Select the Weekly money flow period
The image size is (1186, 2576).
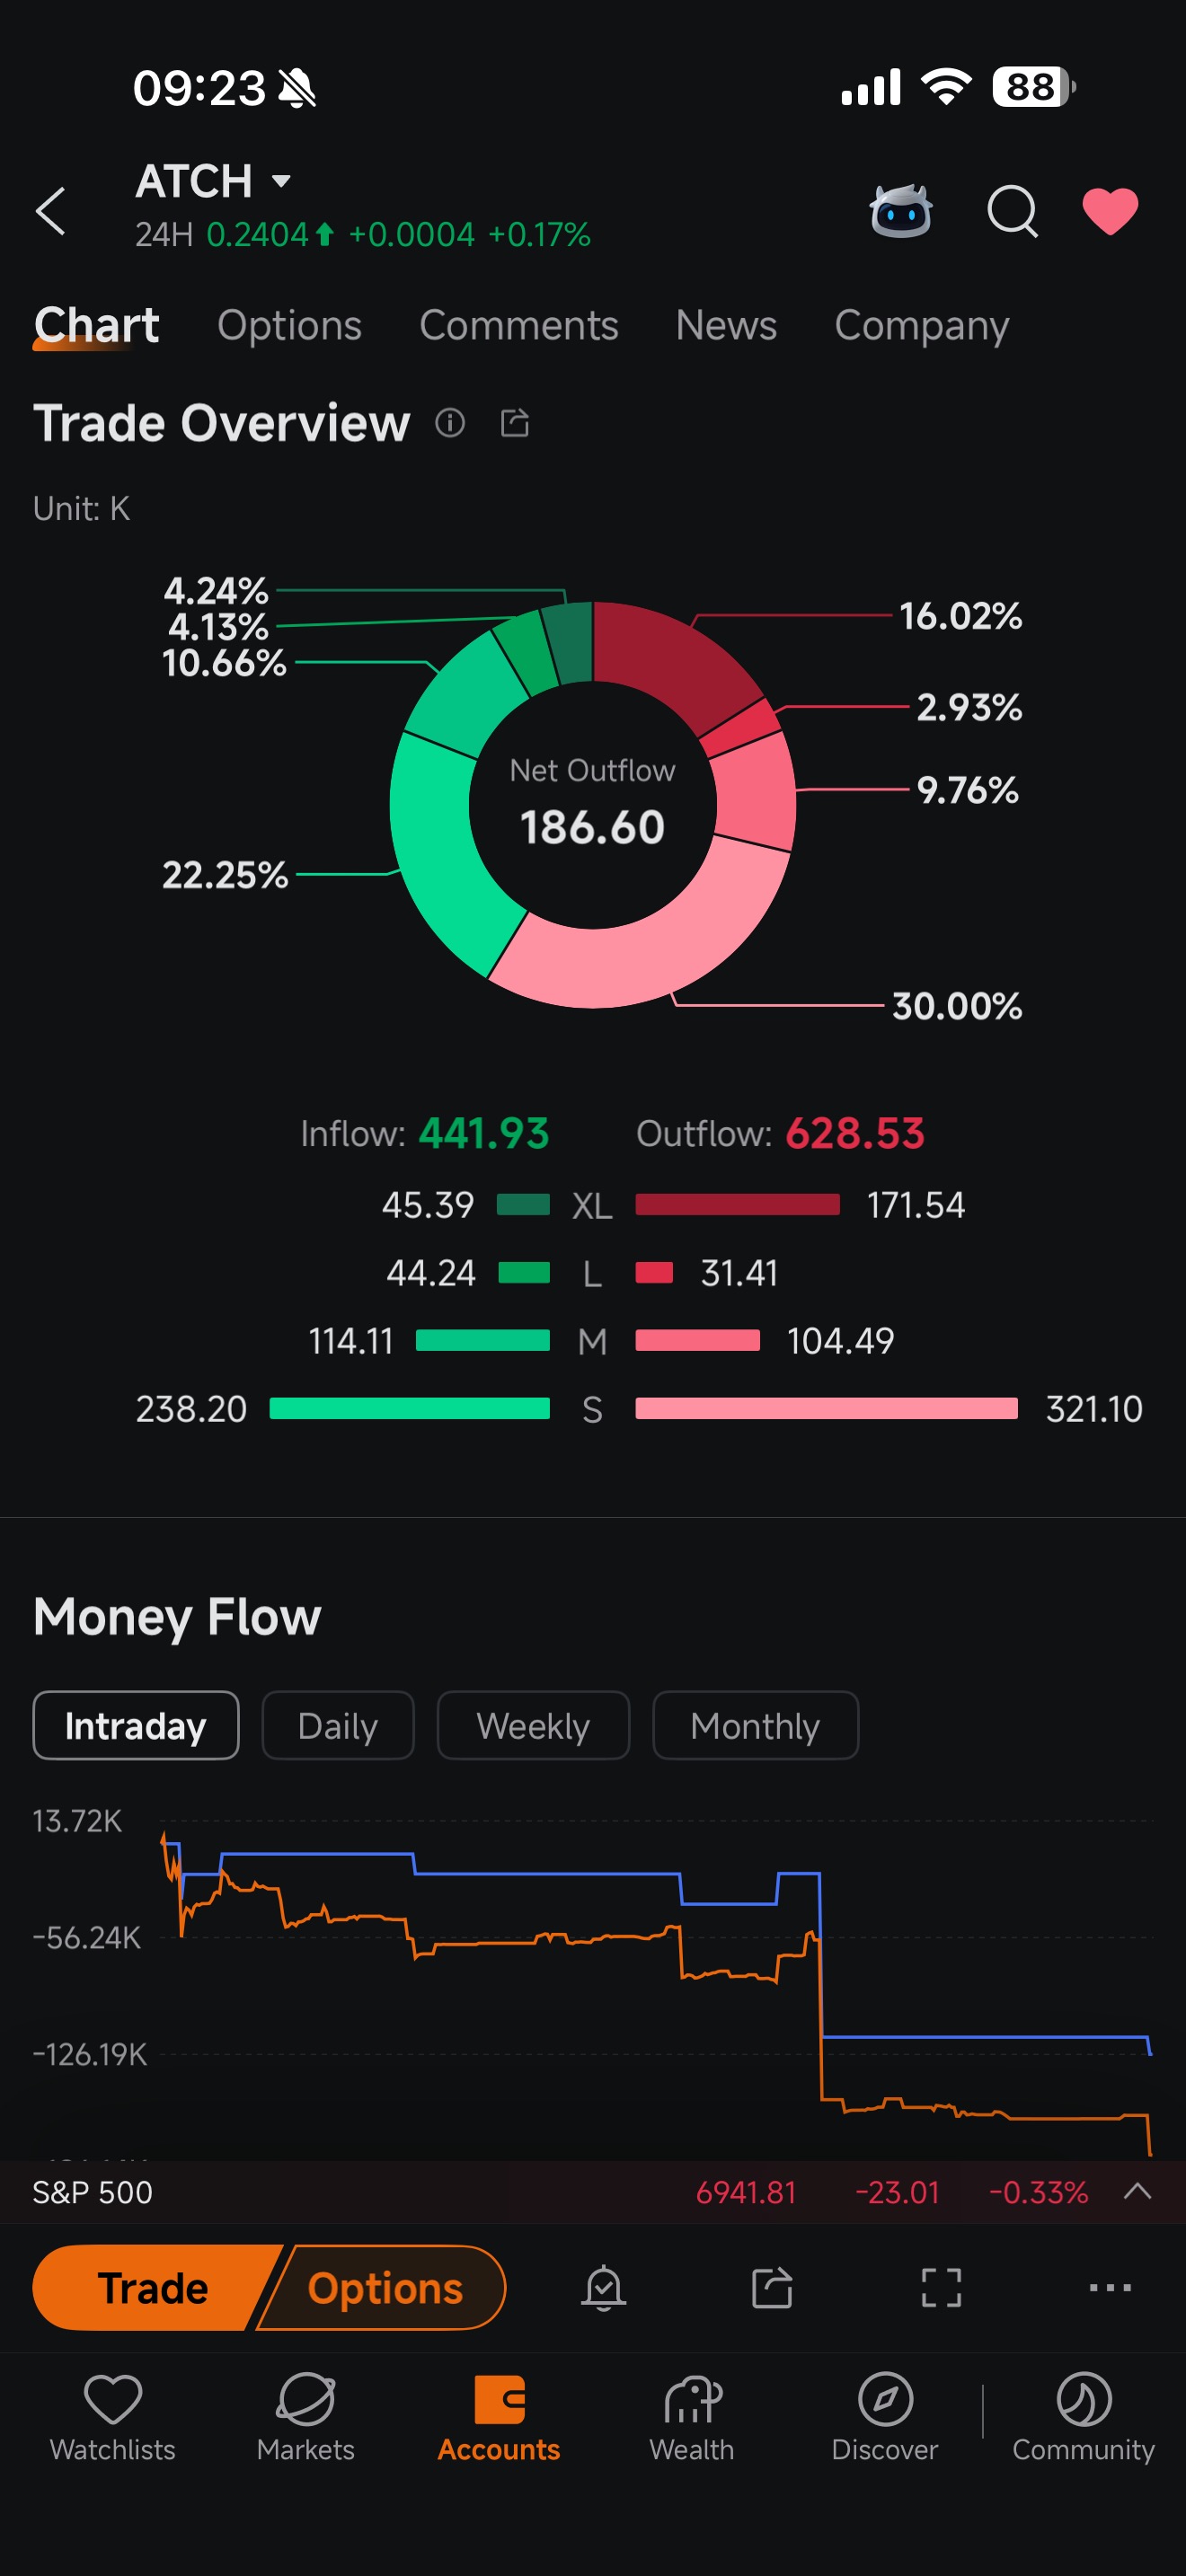tap(533, 1726)
